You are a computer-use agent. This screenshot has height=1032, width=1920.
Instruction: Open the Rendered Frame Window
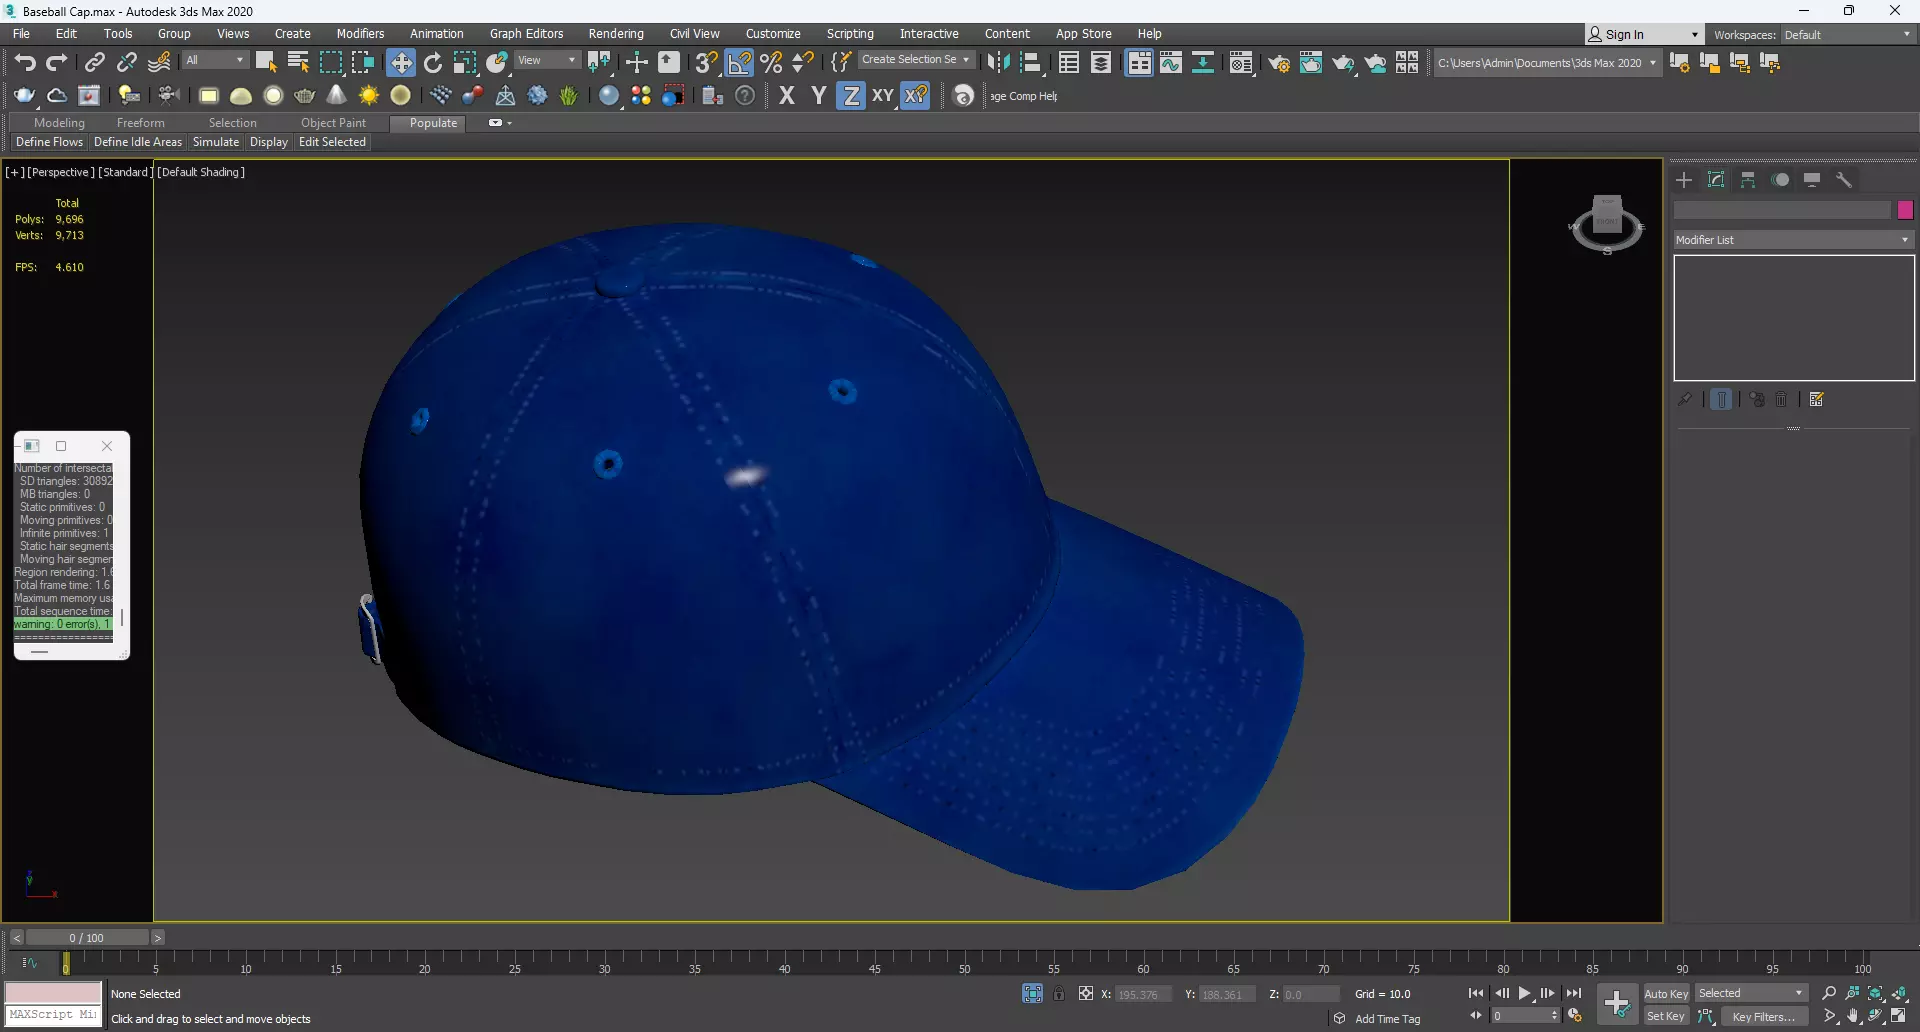pos(1311,63)
